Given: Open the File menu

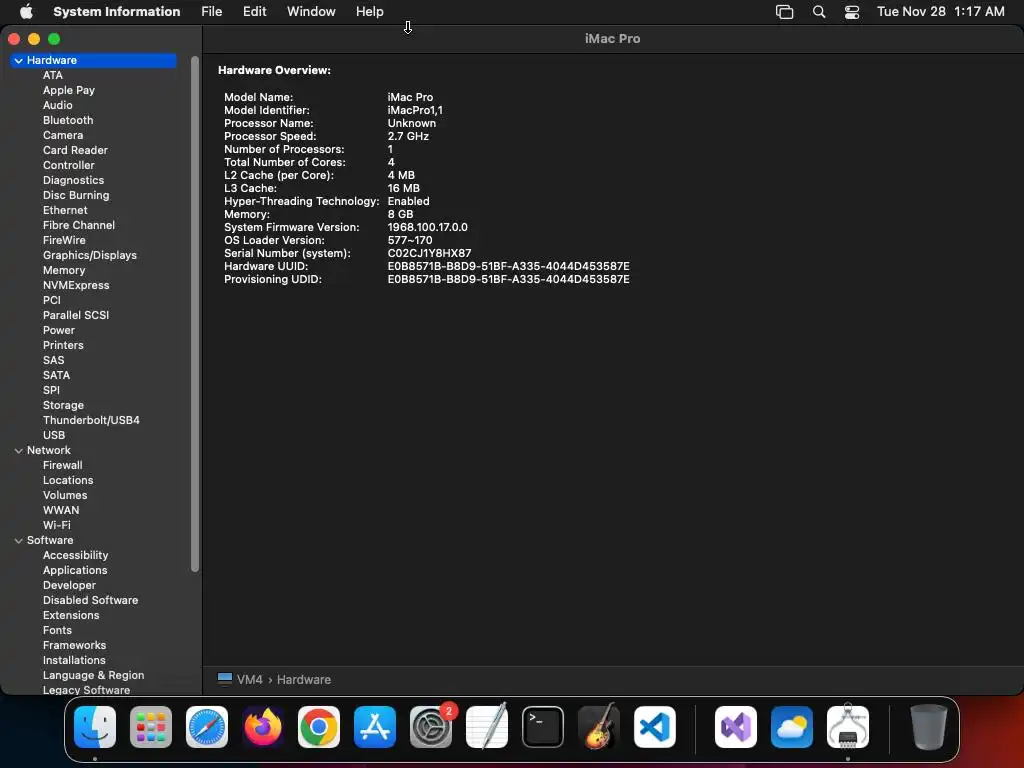Looking at the screenshot, I should [x=212, y=12].
